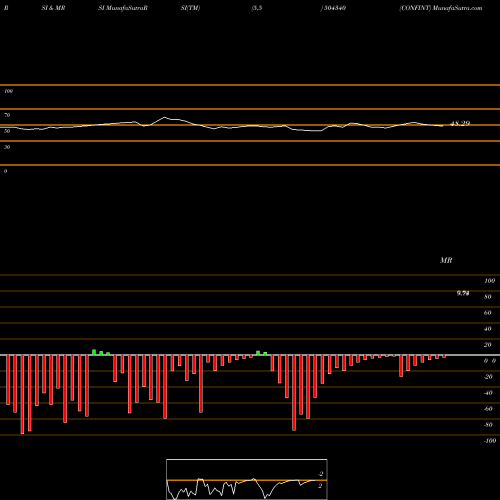Click the 9.74 value in MR panel
This screenshot has height=500, width=500.
[x=463, y=293]
